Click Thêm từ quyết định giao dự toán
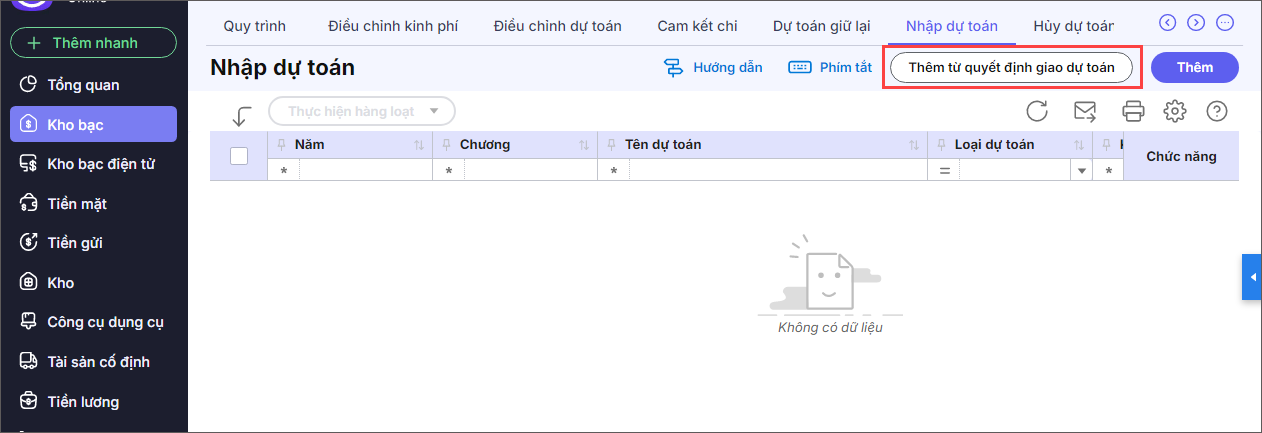The width and height of the screenshot is (1262, 433). pos(1011,68)
